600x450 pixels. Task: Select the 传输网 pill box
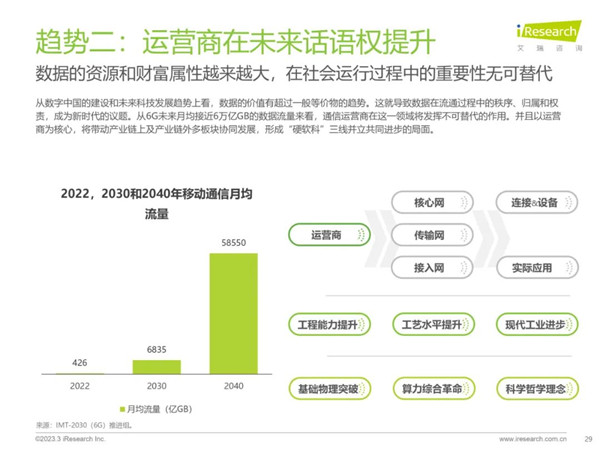coord(432,235)
